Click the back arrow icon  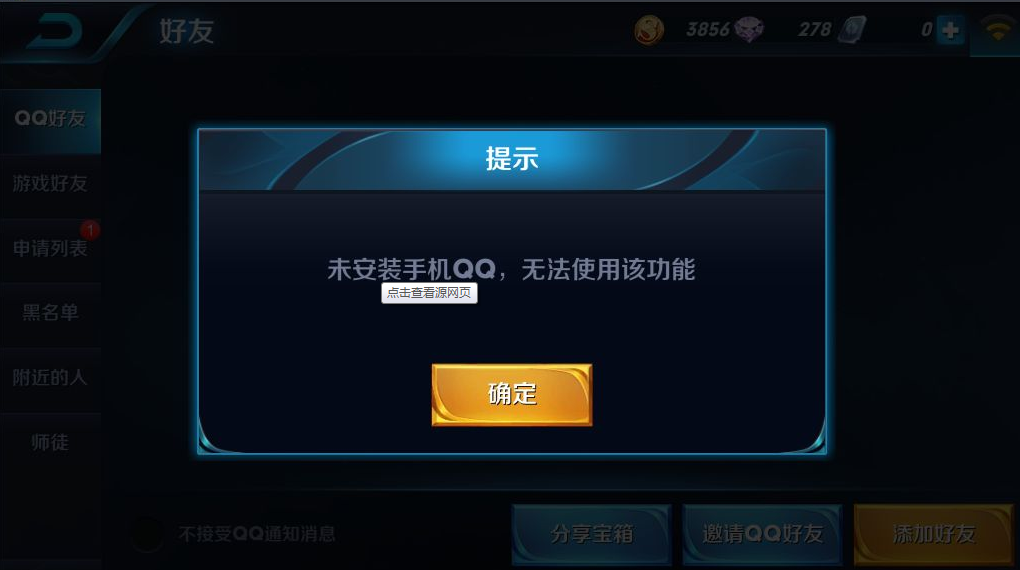tap(55, 32)
